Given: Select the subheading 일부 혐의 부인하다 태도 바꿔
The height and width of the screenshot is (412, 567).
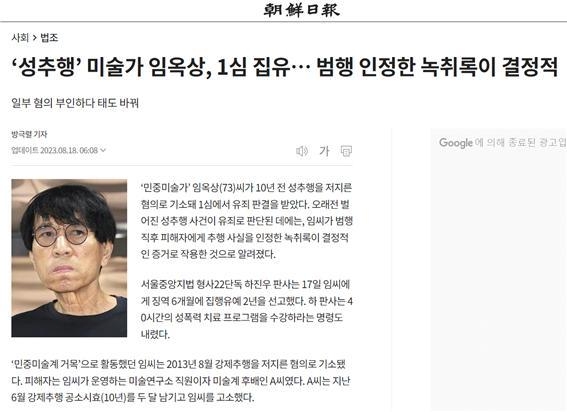Looking at the screenshot, I should 75,103.
